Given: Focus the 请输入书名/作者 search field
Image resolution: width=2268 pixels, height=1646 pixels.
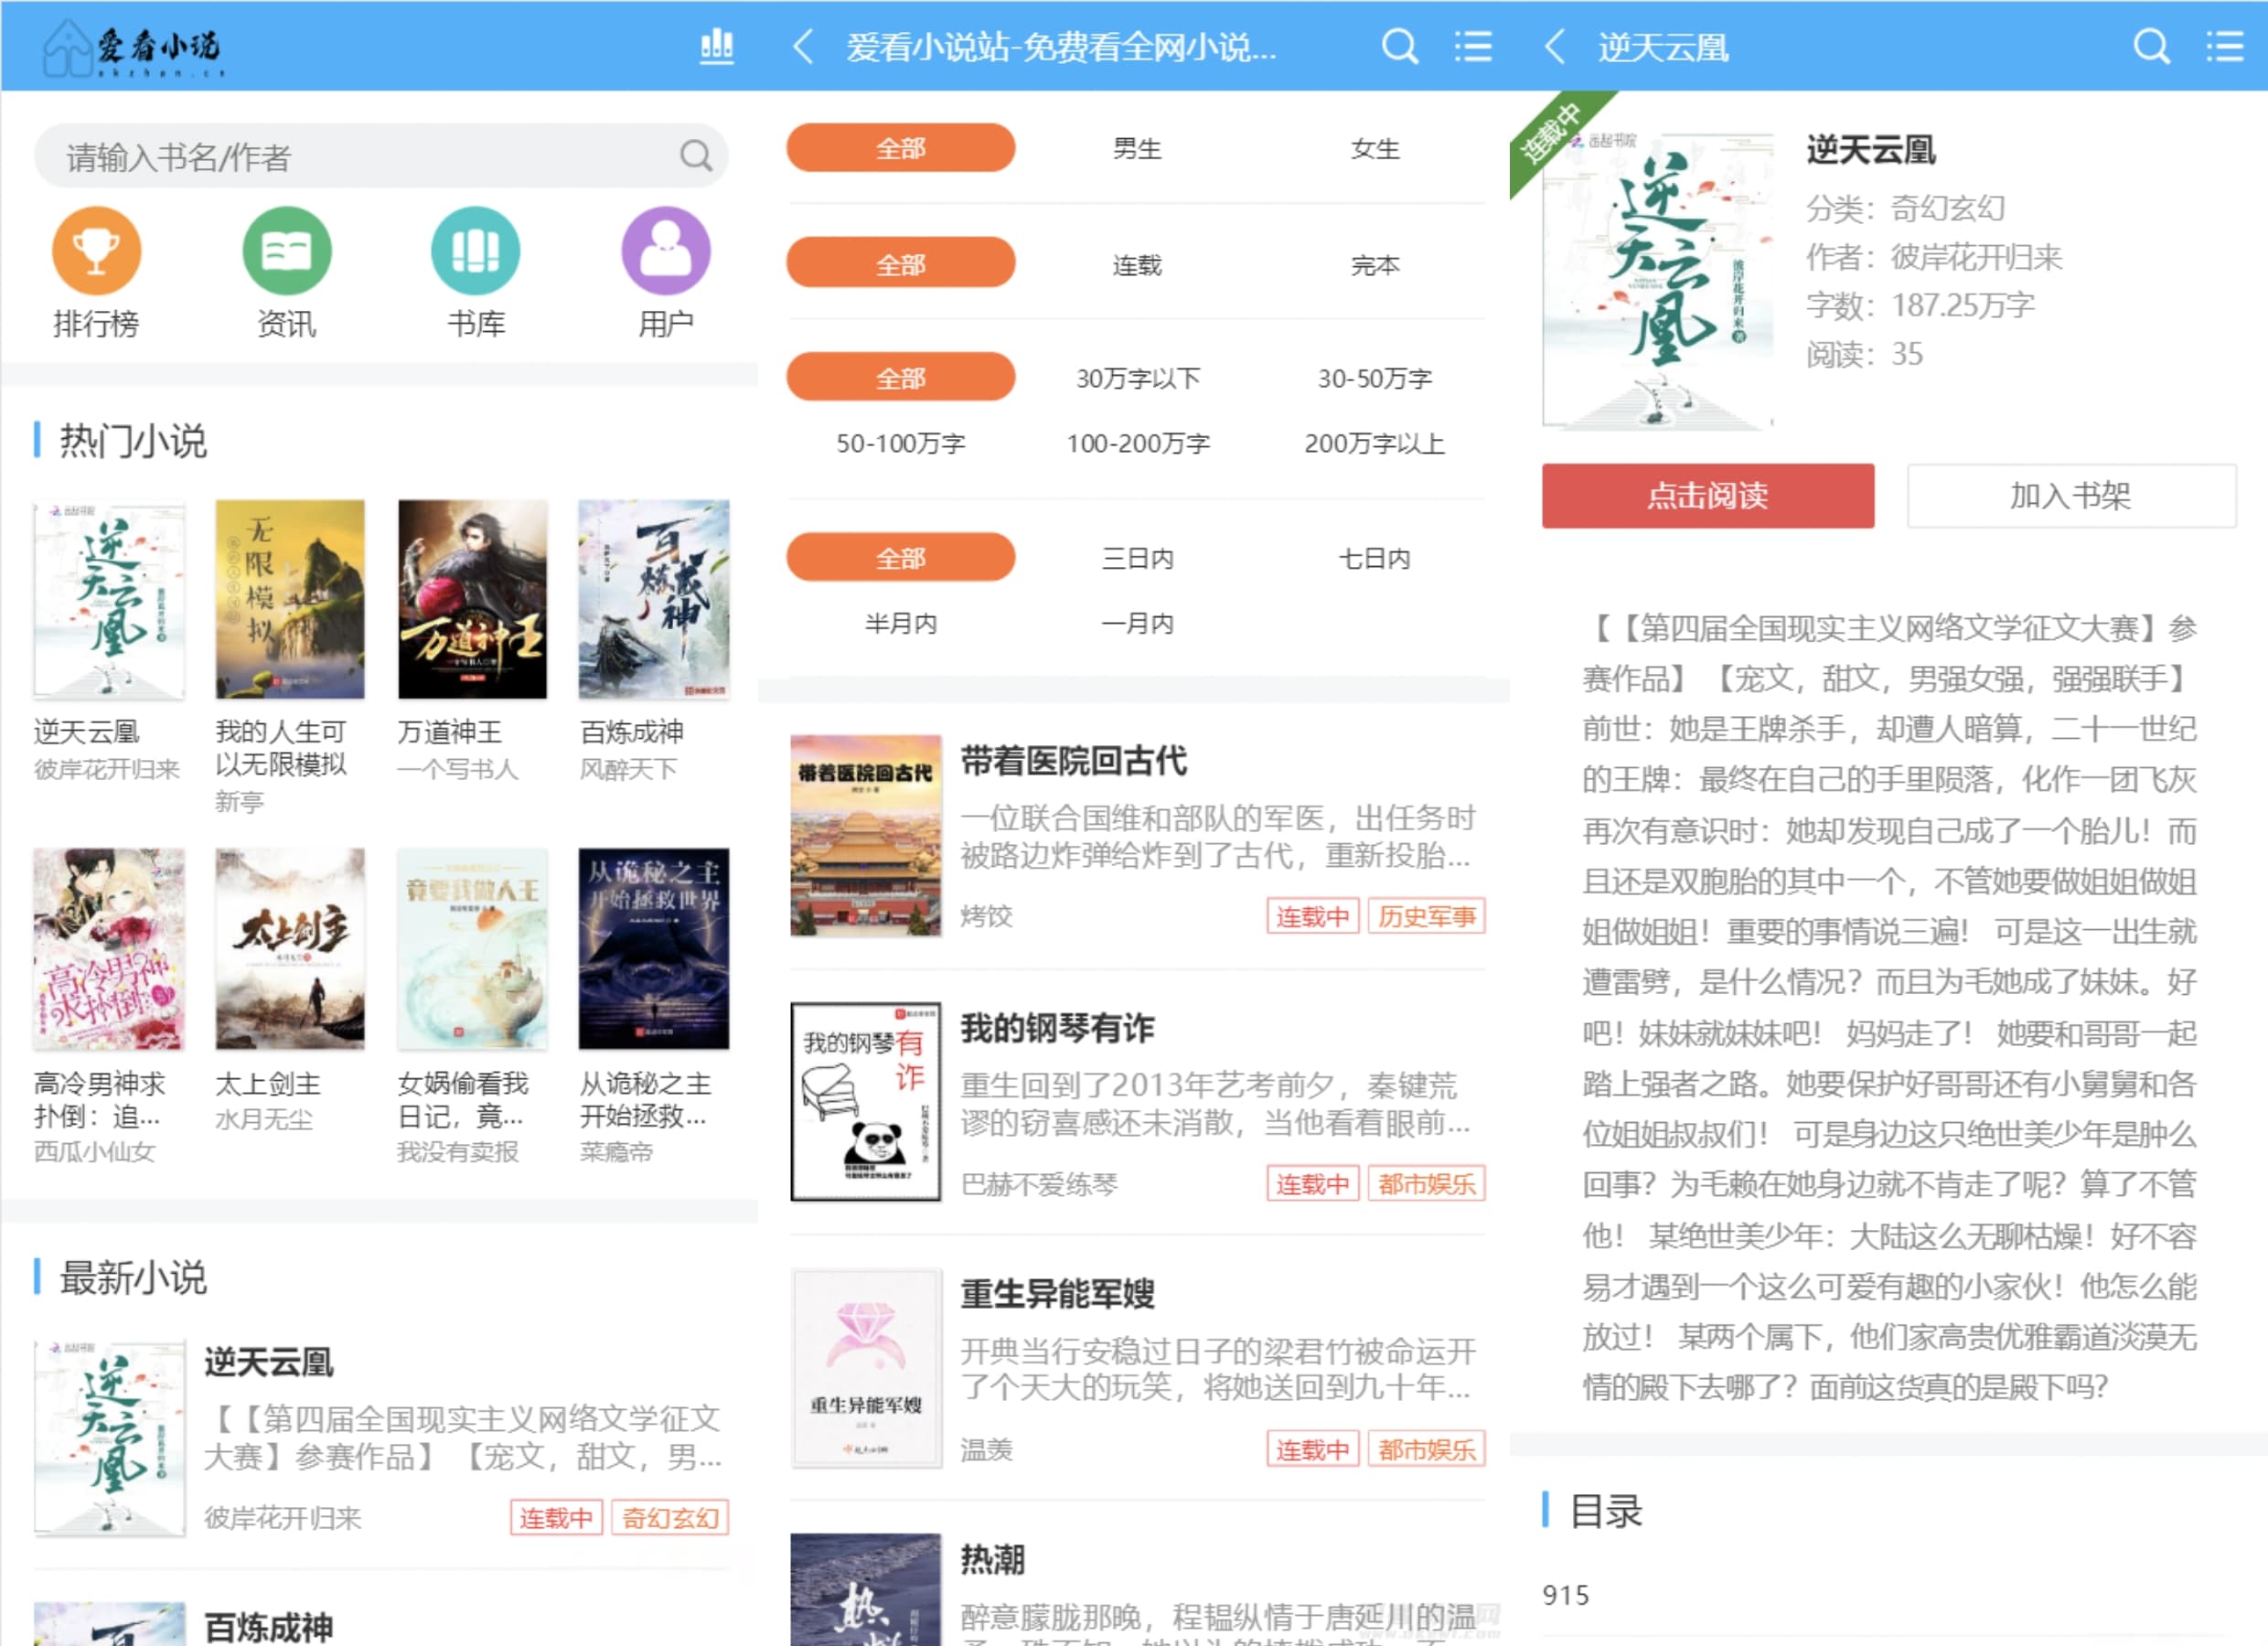Looking at the screenshot, I should click(380, 156).
